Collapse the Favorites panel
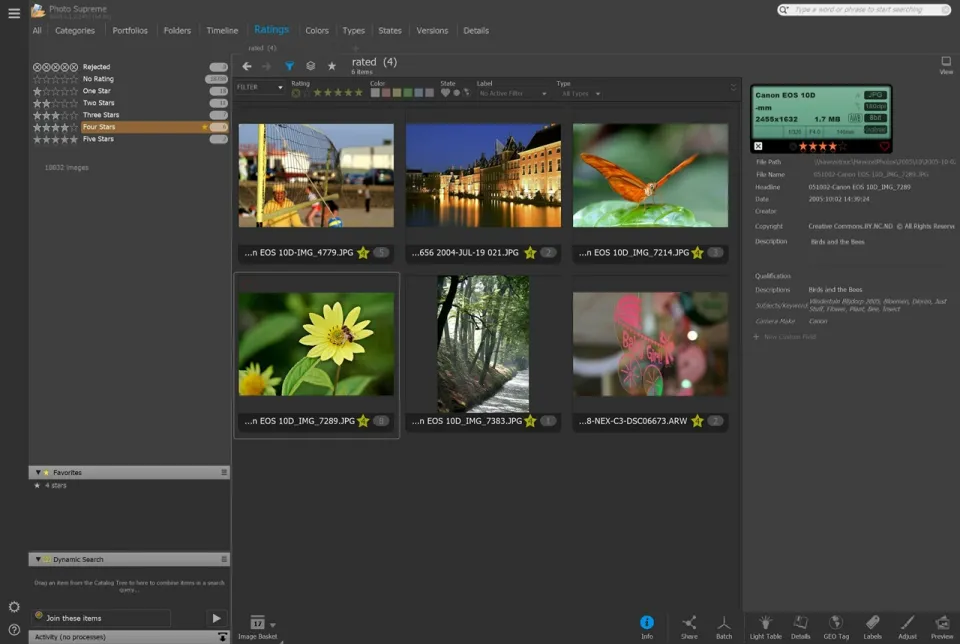960x644 pixels. pyautogui.click(x=38, y=472)
